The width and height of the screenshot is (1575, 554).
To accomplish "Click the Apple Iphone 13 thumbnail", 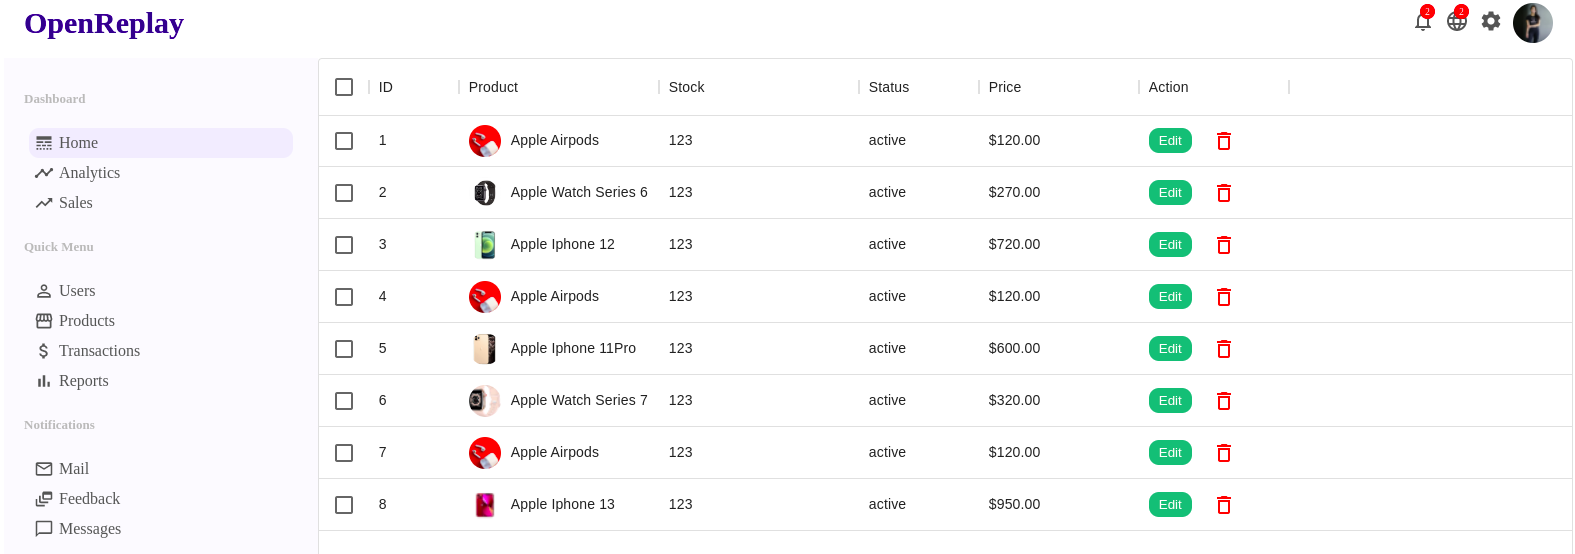I will (485, 505).
